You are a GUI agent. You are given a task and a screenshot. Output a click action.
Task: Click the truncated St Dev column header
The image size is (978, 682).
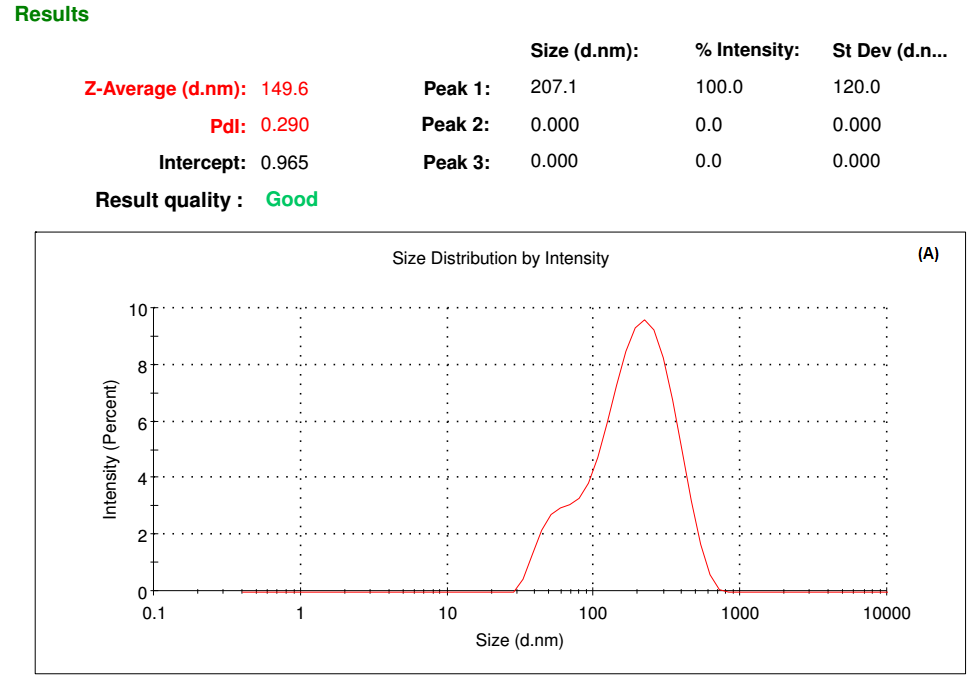pos(889,51)
